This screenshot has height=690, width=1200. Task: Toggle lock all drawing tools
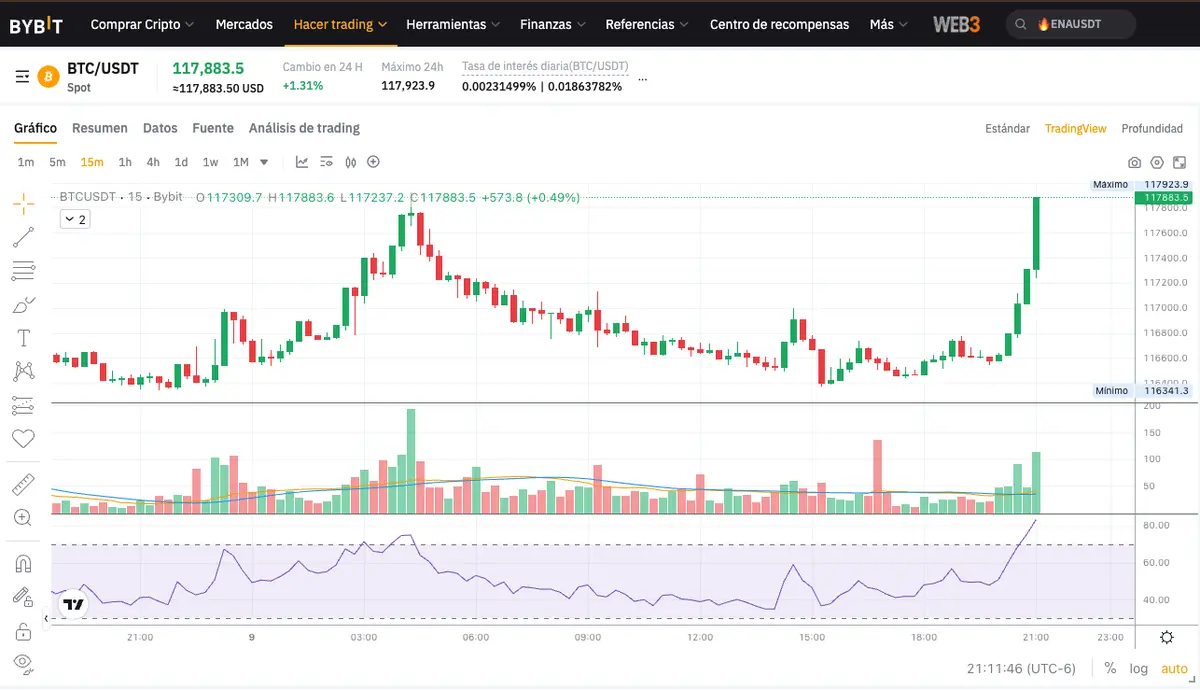(23, 631)
